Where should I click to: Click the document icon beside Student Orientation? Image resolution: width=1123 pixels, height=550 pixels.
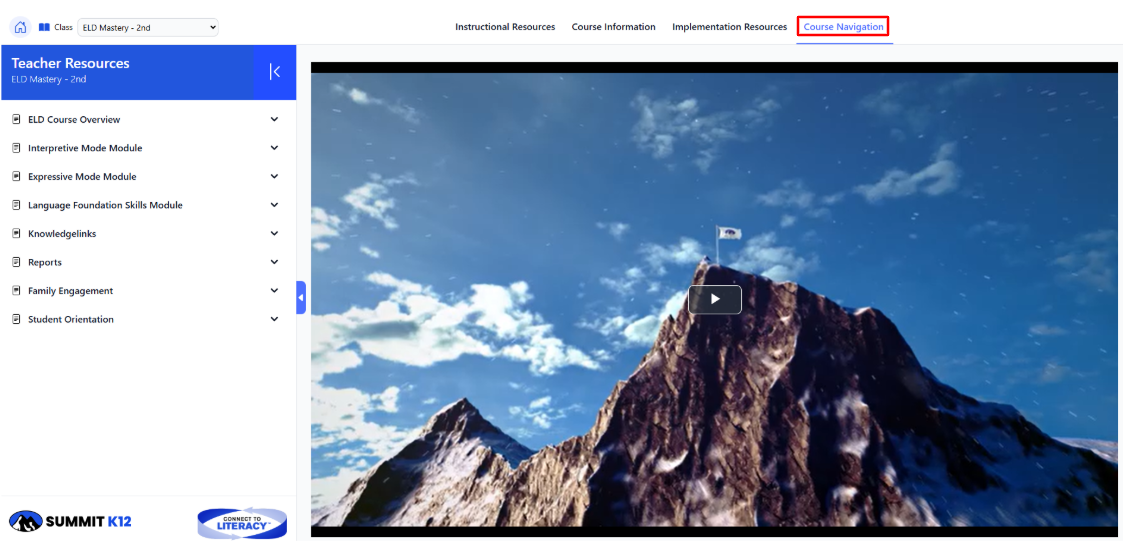(16, 320)
